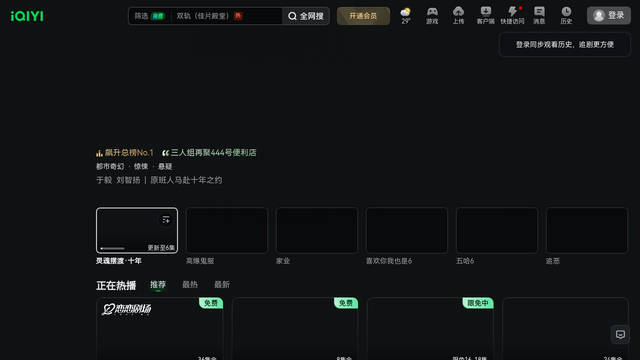Open the 历史 history clock icon

566,16
